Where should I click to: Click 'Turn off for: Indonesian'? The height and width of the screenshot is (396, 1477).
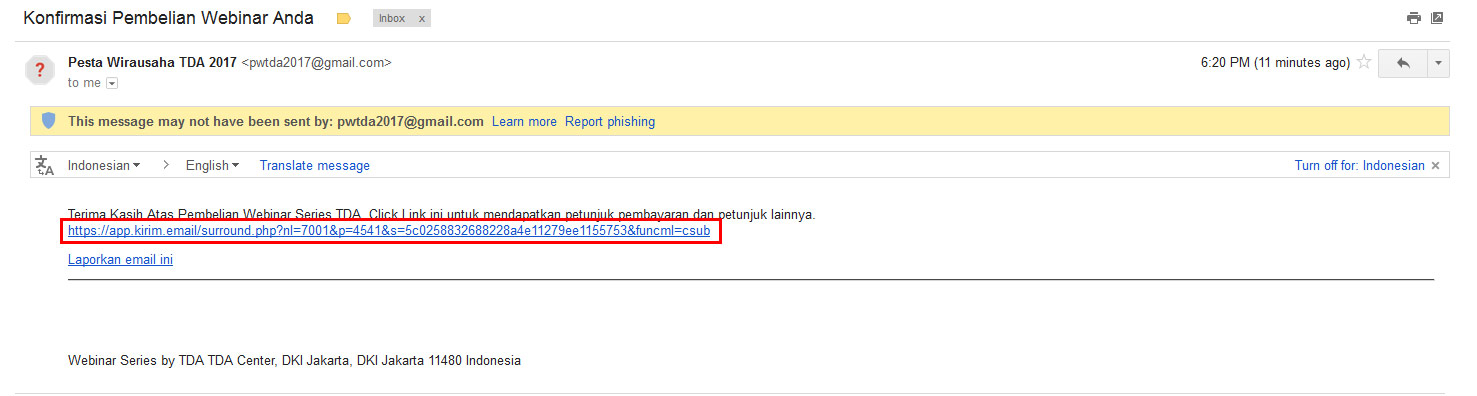coord(1360,165)
